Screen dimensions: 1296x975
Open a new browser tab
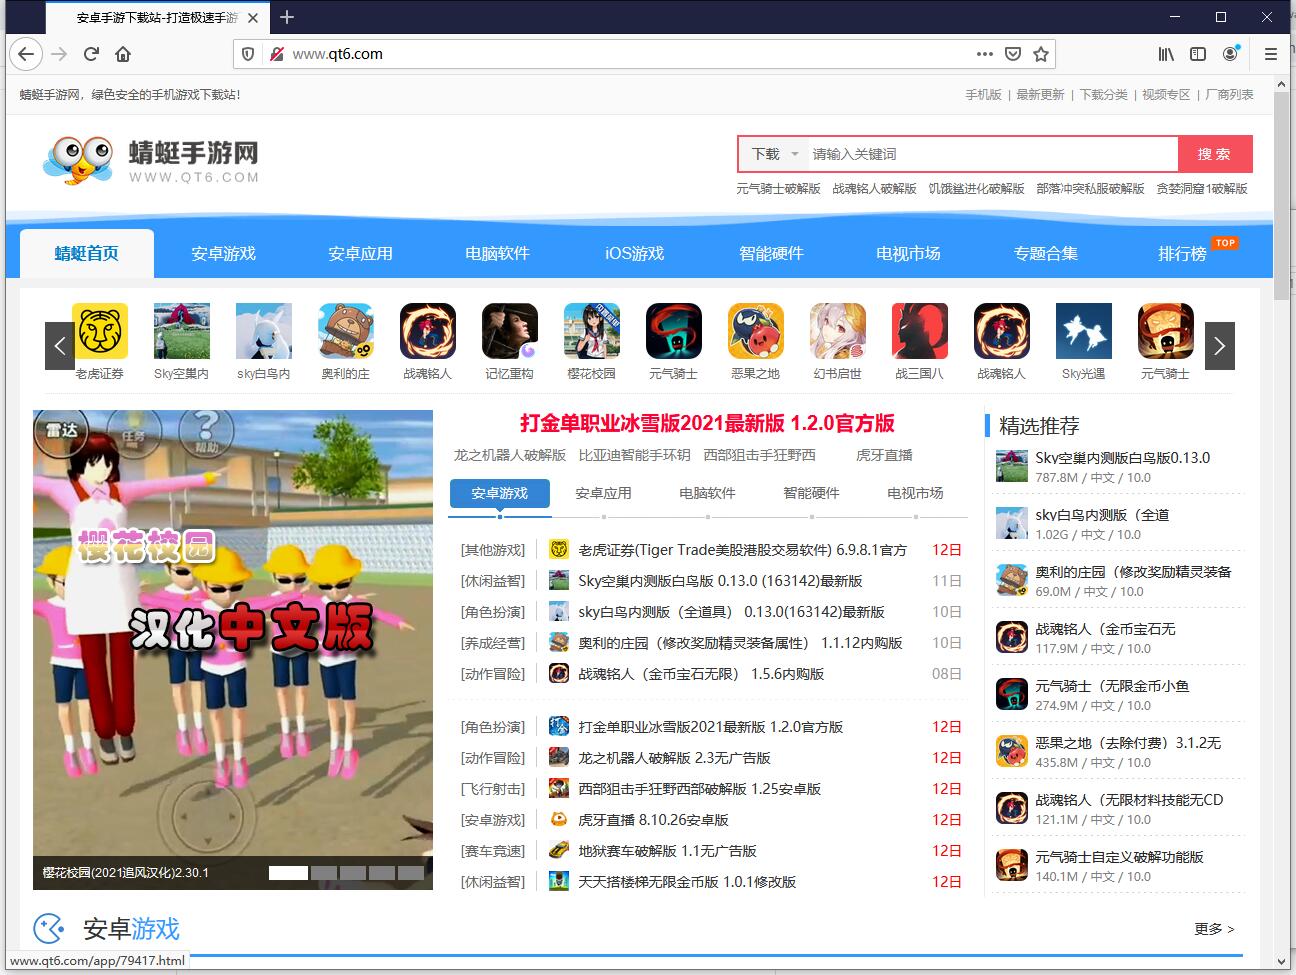(x=287, y=17)
